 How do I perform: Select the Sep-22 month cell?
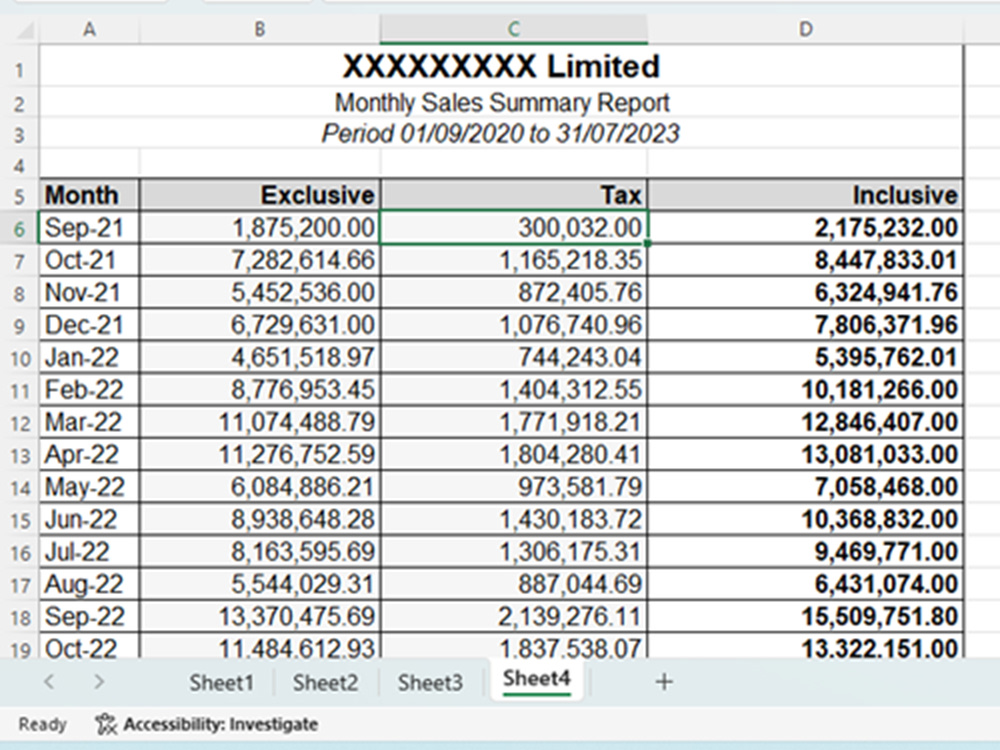89,617
